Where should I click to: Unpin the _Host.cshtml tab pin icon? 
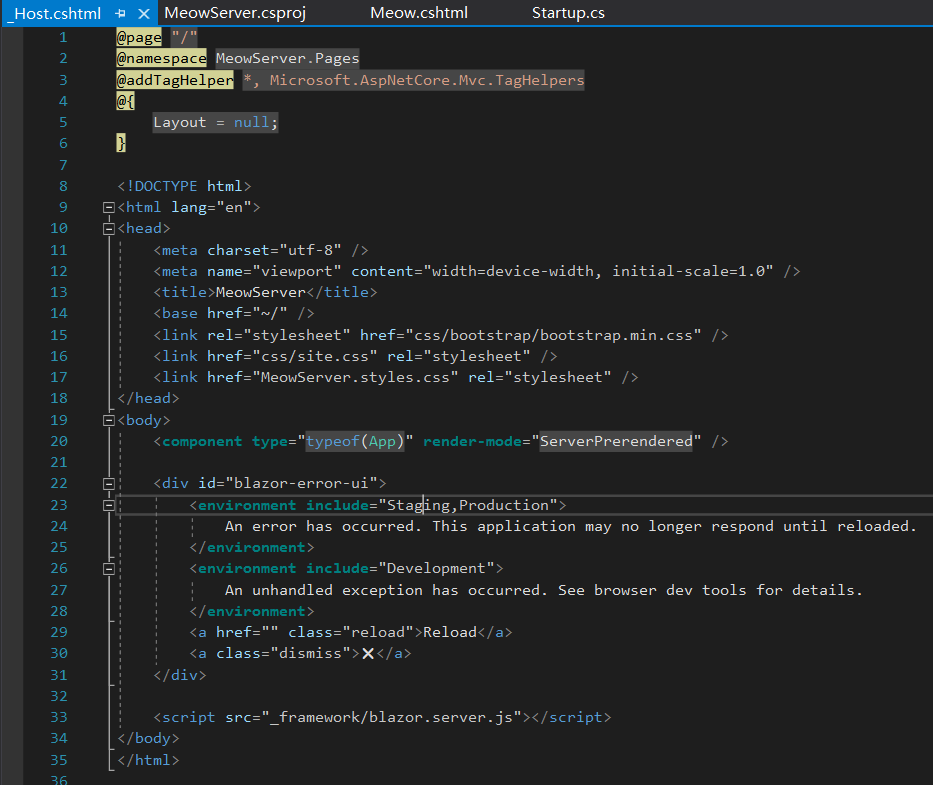118,13
